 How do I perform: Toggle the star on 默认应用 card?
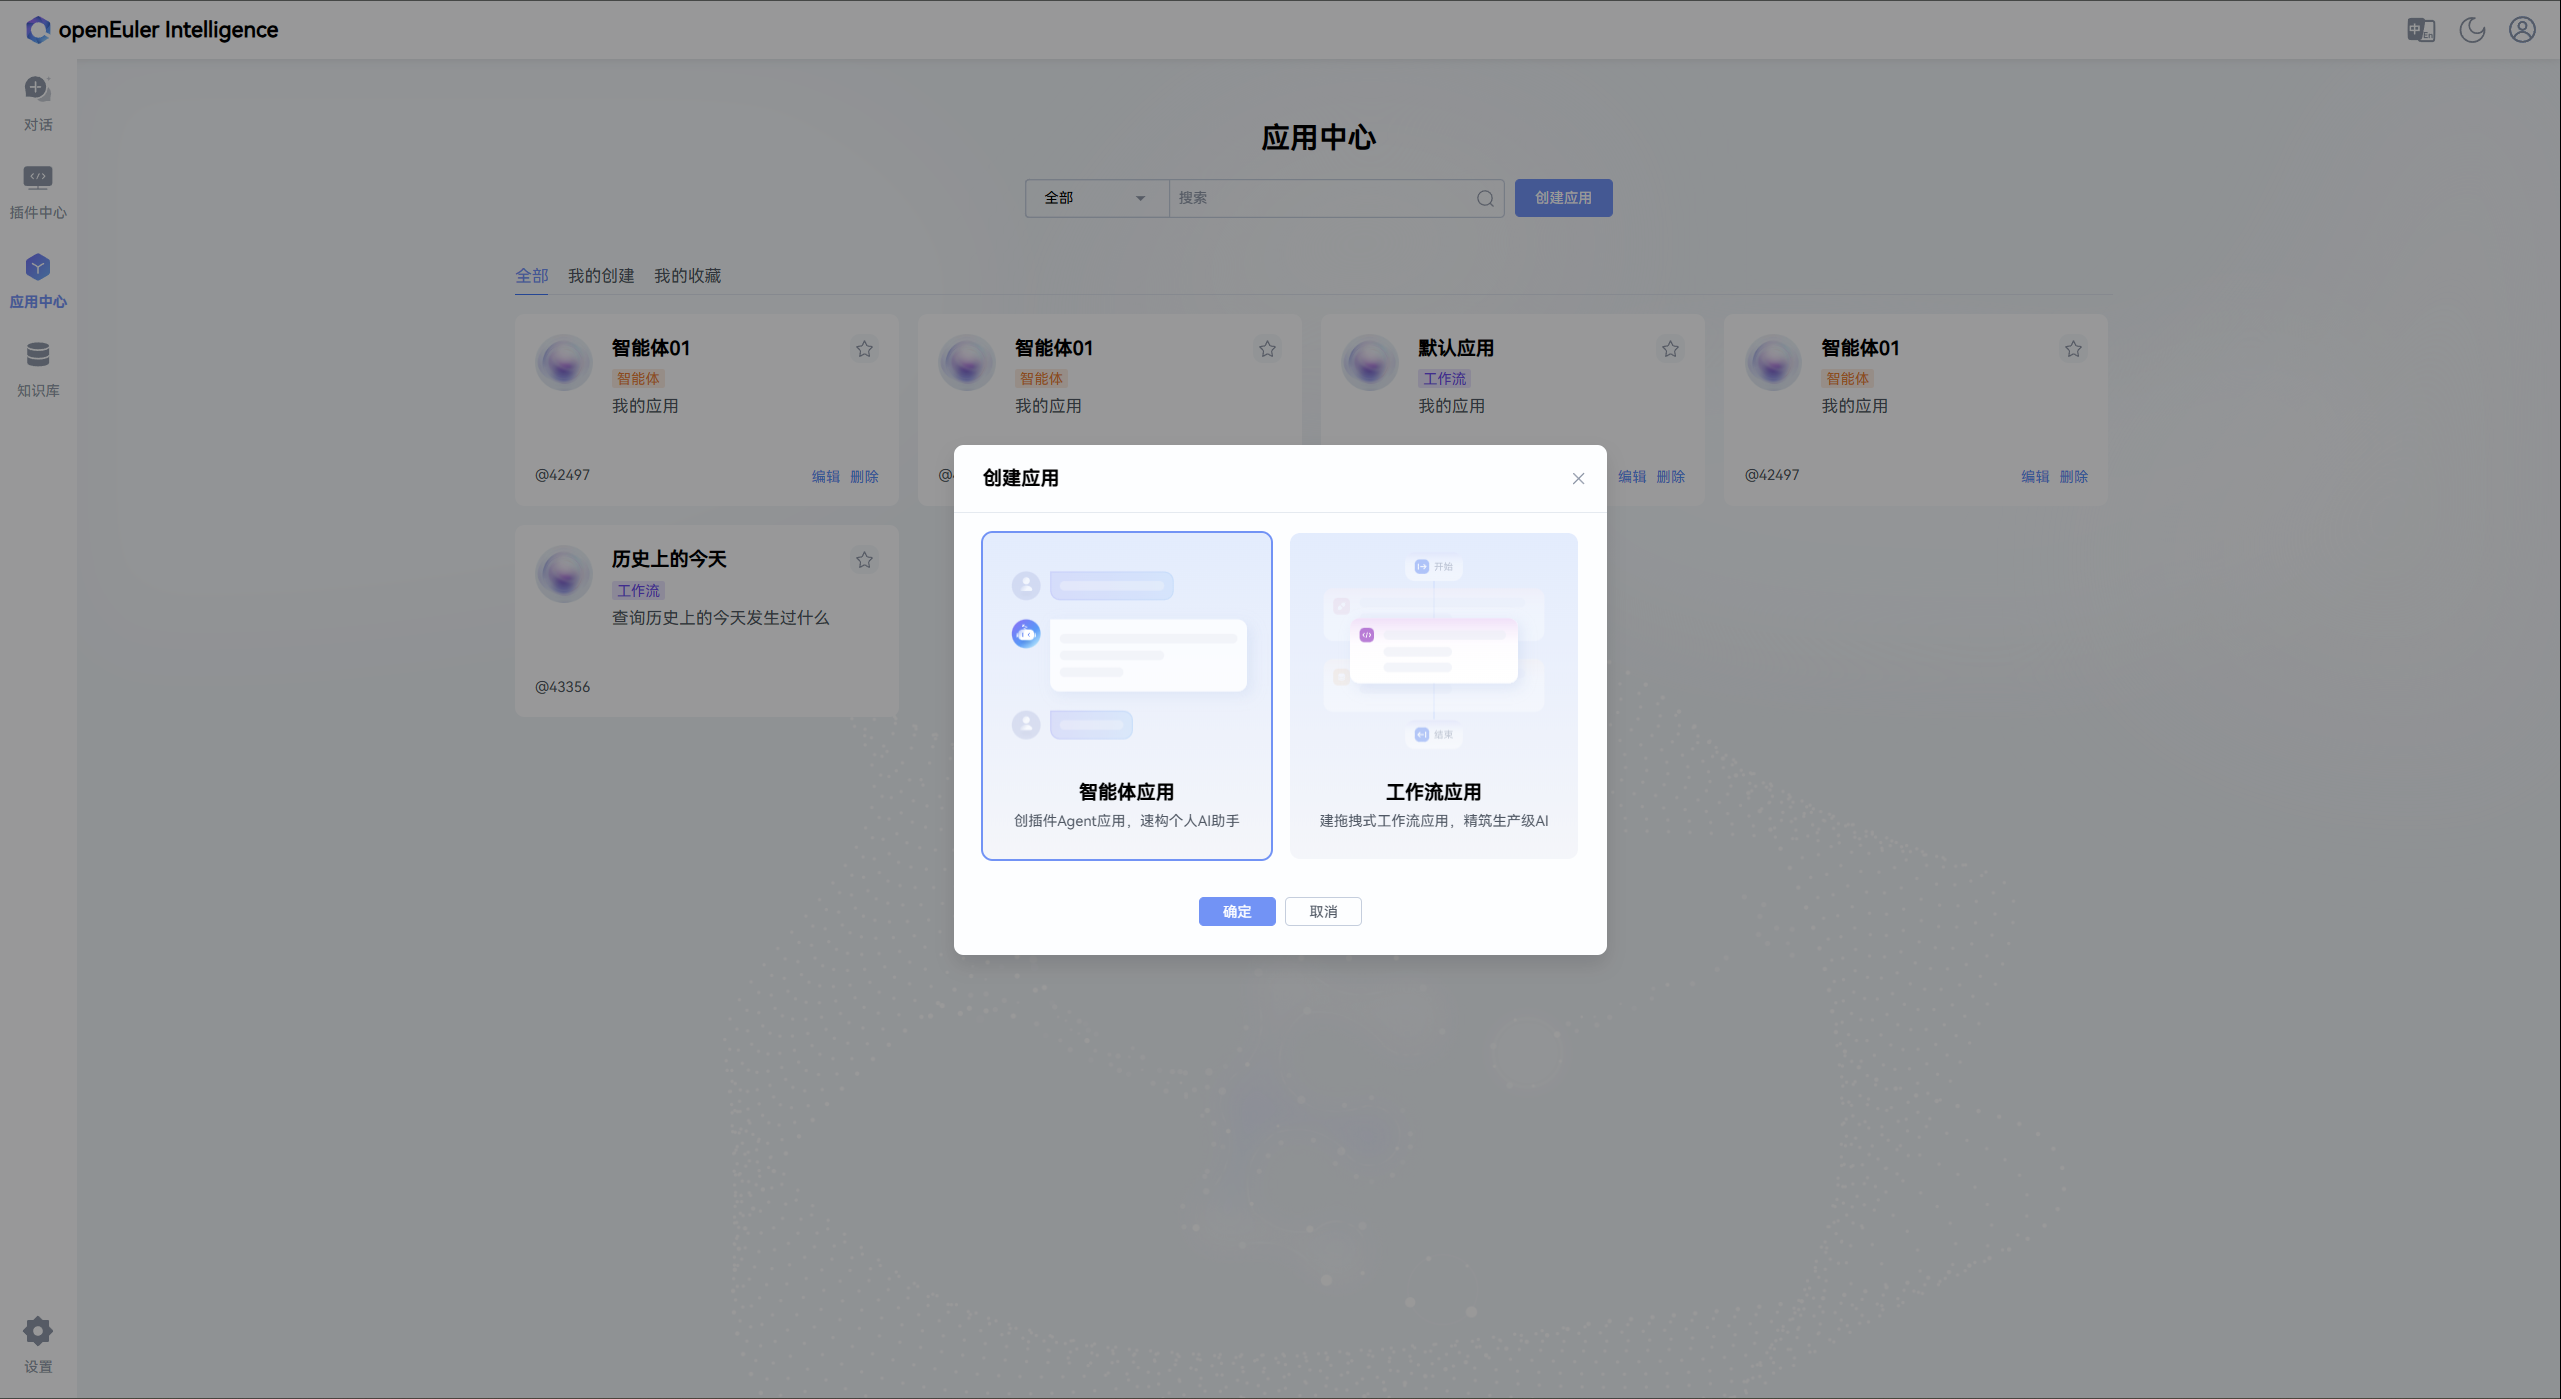(x=1669, y=348)
